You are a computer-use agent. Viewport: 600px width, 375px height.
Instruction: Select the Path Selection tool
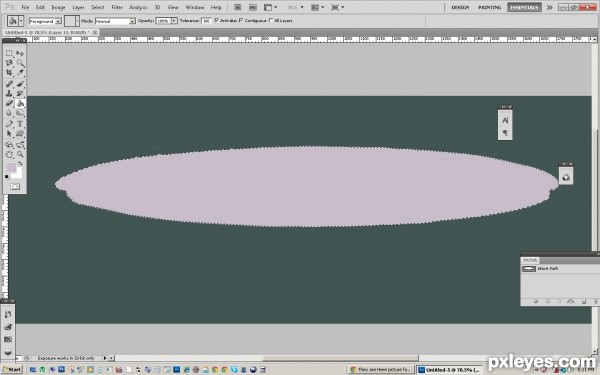coord(9,134)
